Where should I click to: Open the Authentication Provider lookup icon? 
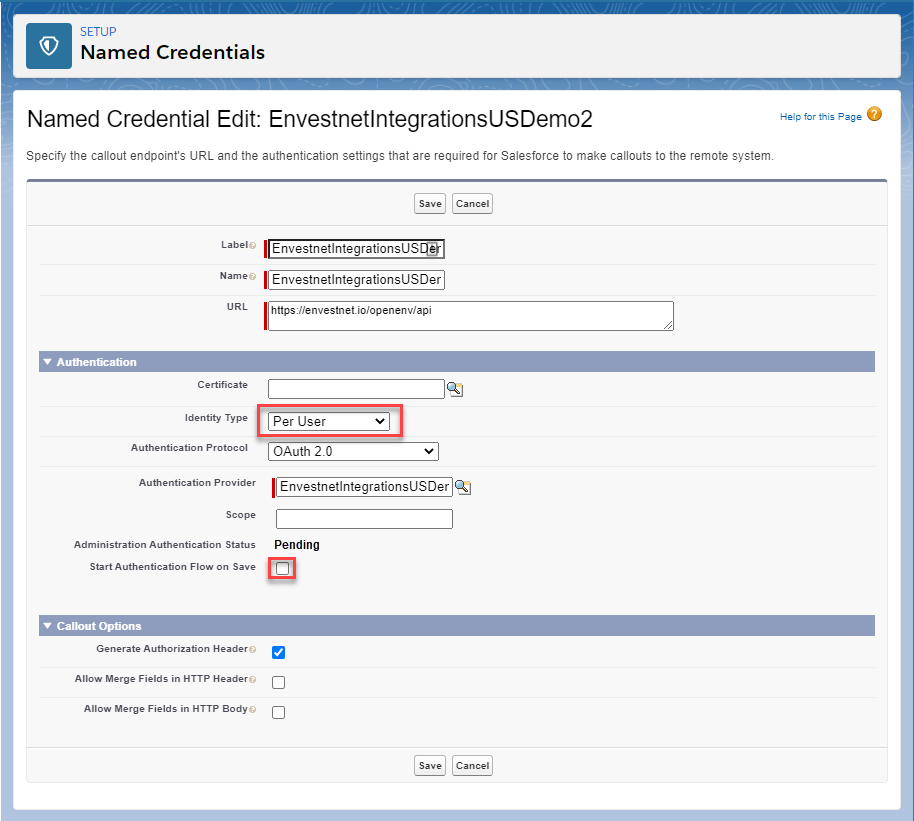463,487
